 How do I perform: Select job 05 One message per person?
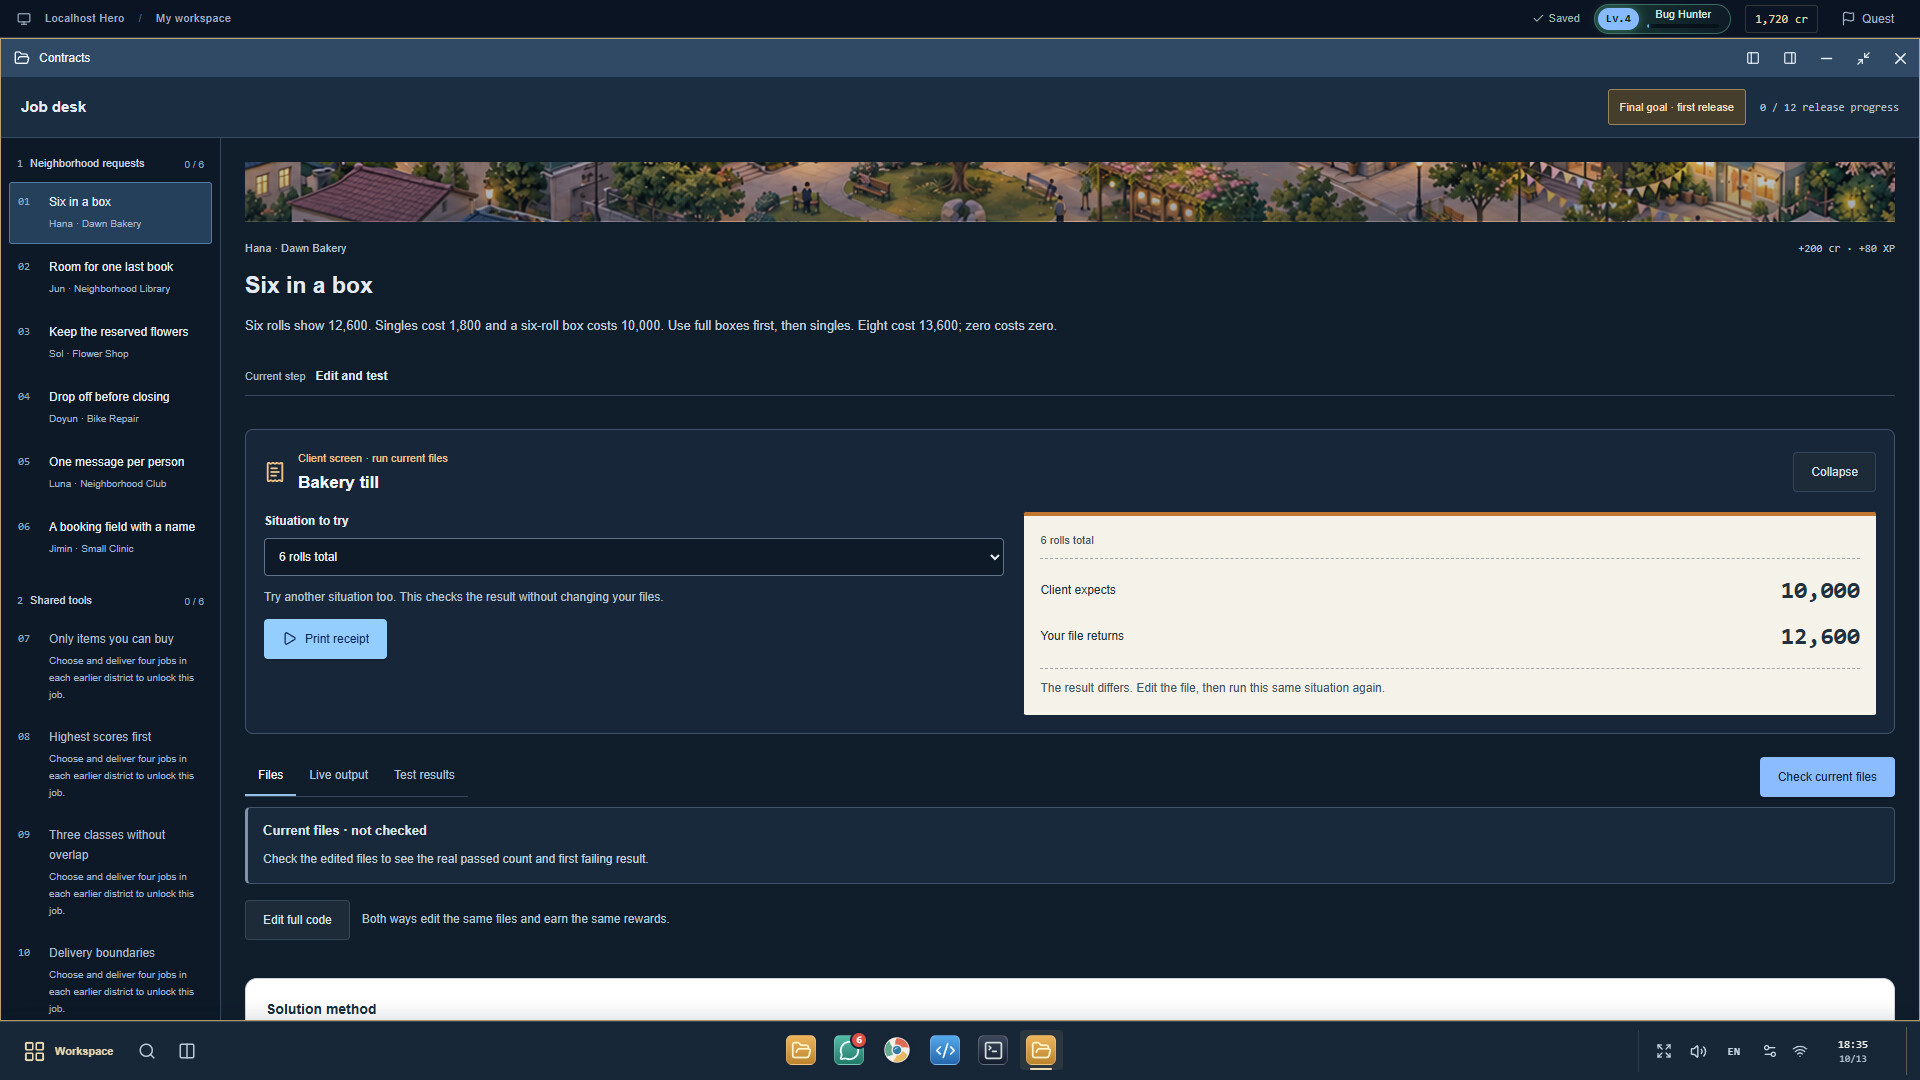(110, 472)
